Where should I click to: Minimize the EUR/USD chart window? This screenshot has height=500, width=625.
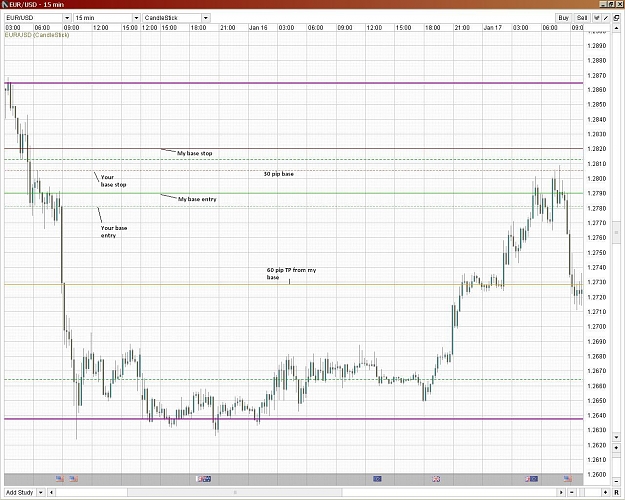tap(603, 4)
